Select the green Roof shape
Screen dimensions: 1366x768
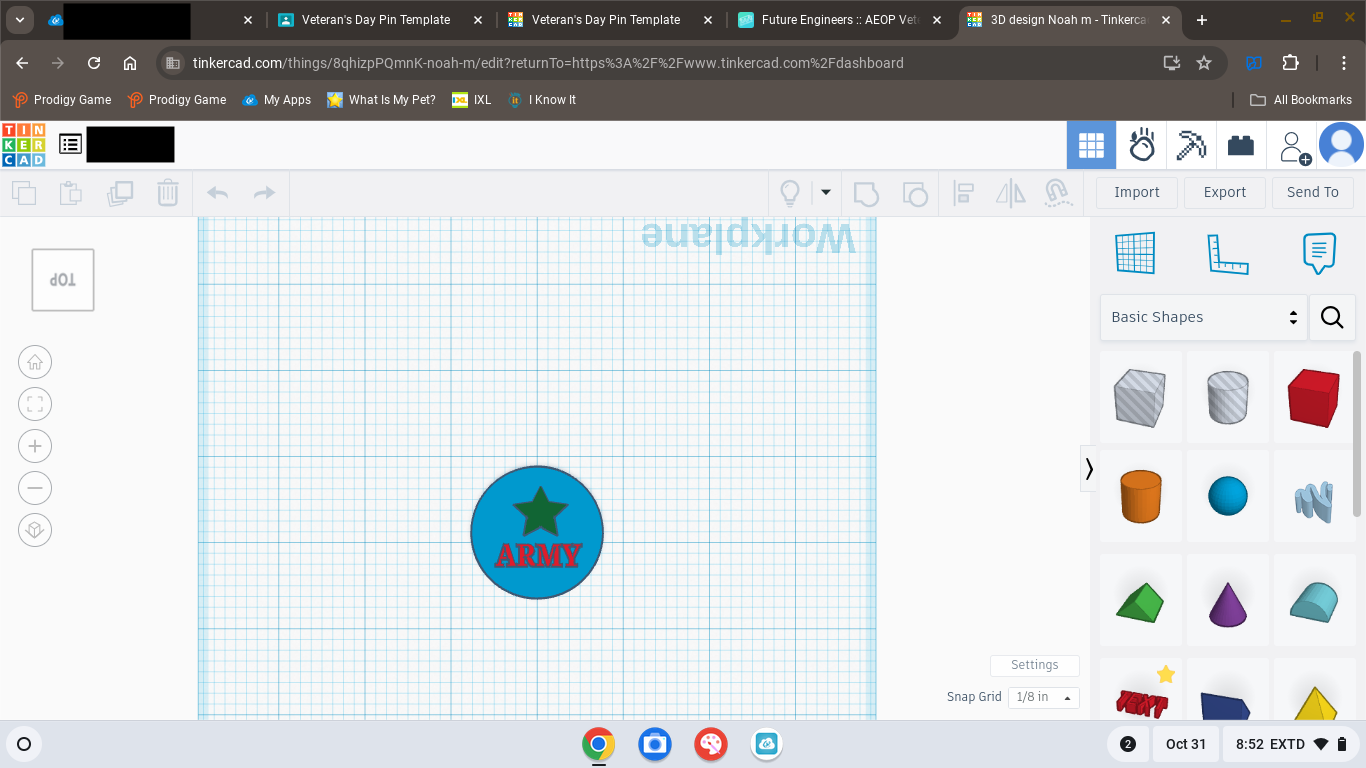[1140, 601]
